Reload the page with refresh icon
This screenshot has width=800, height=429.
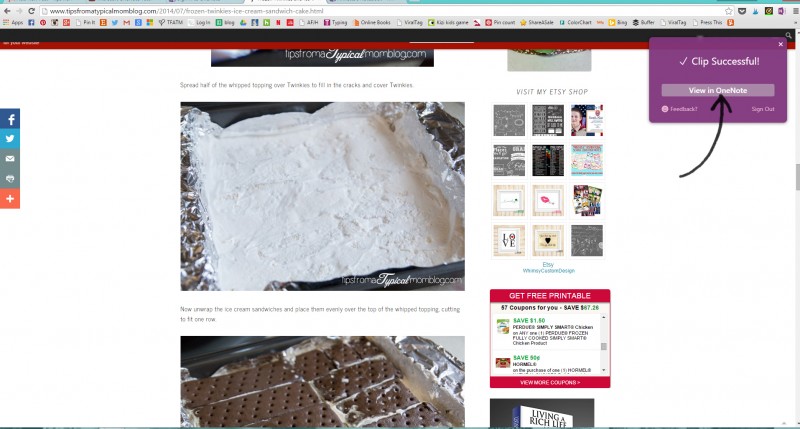click(33, 10)
